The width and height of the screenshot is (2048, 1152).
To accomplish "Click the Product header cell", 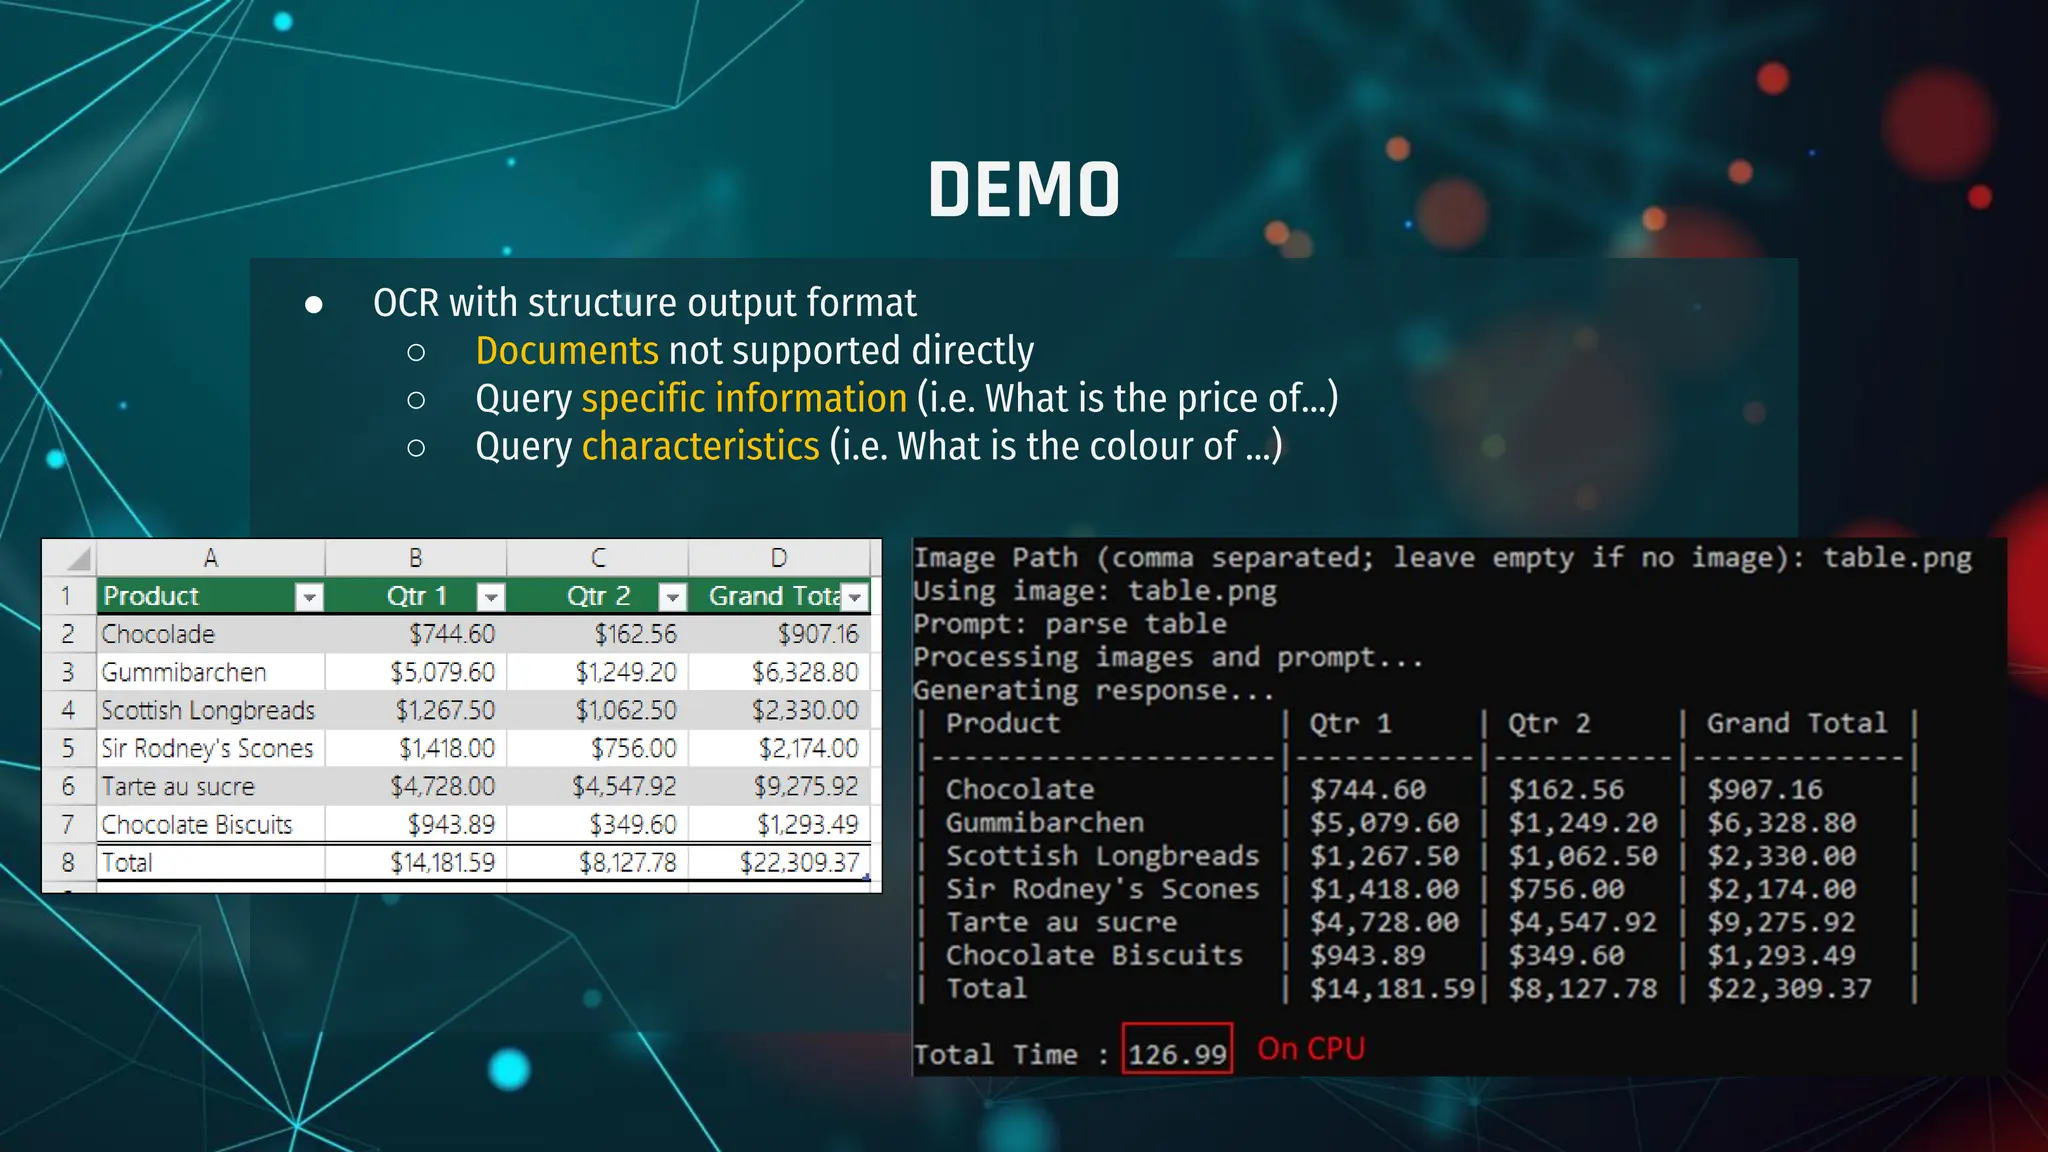I will 211,596.
